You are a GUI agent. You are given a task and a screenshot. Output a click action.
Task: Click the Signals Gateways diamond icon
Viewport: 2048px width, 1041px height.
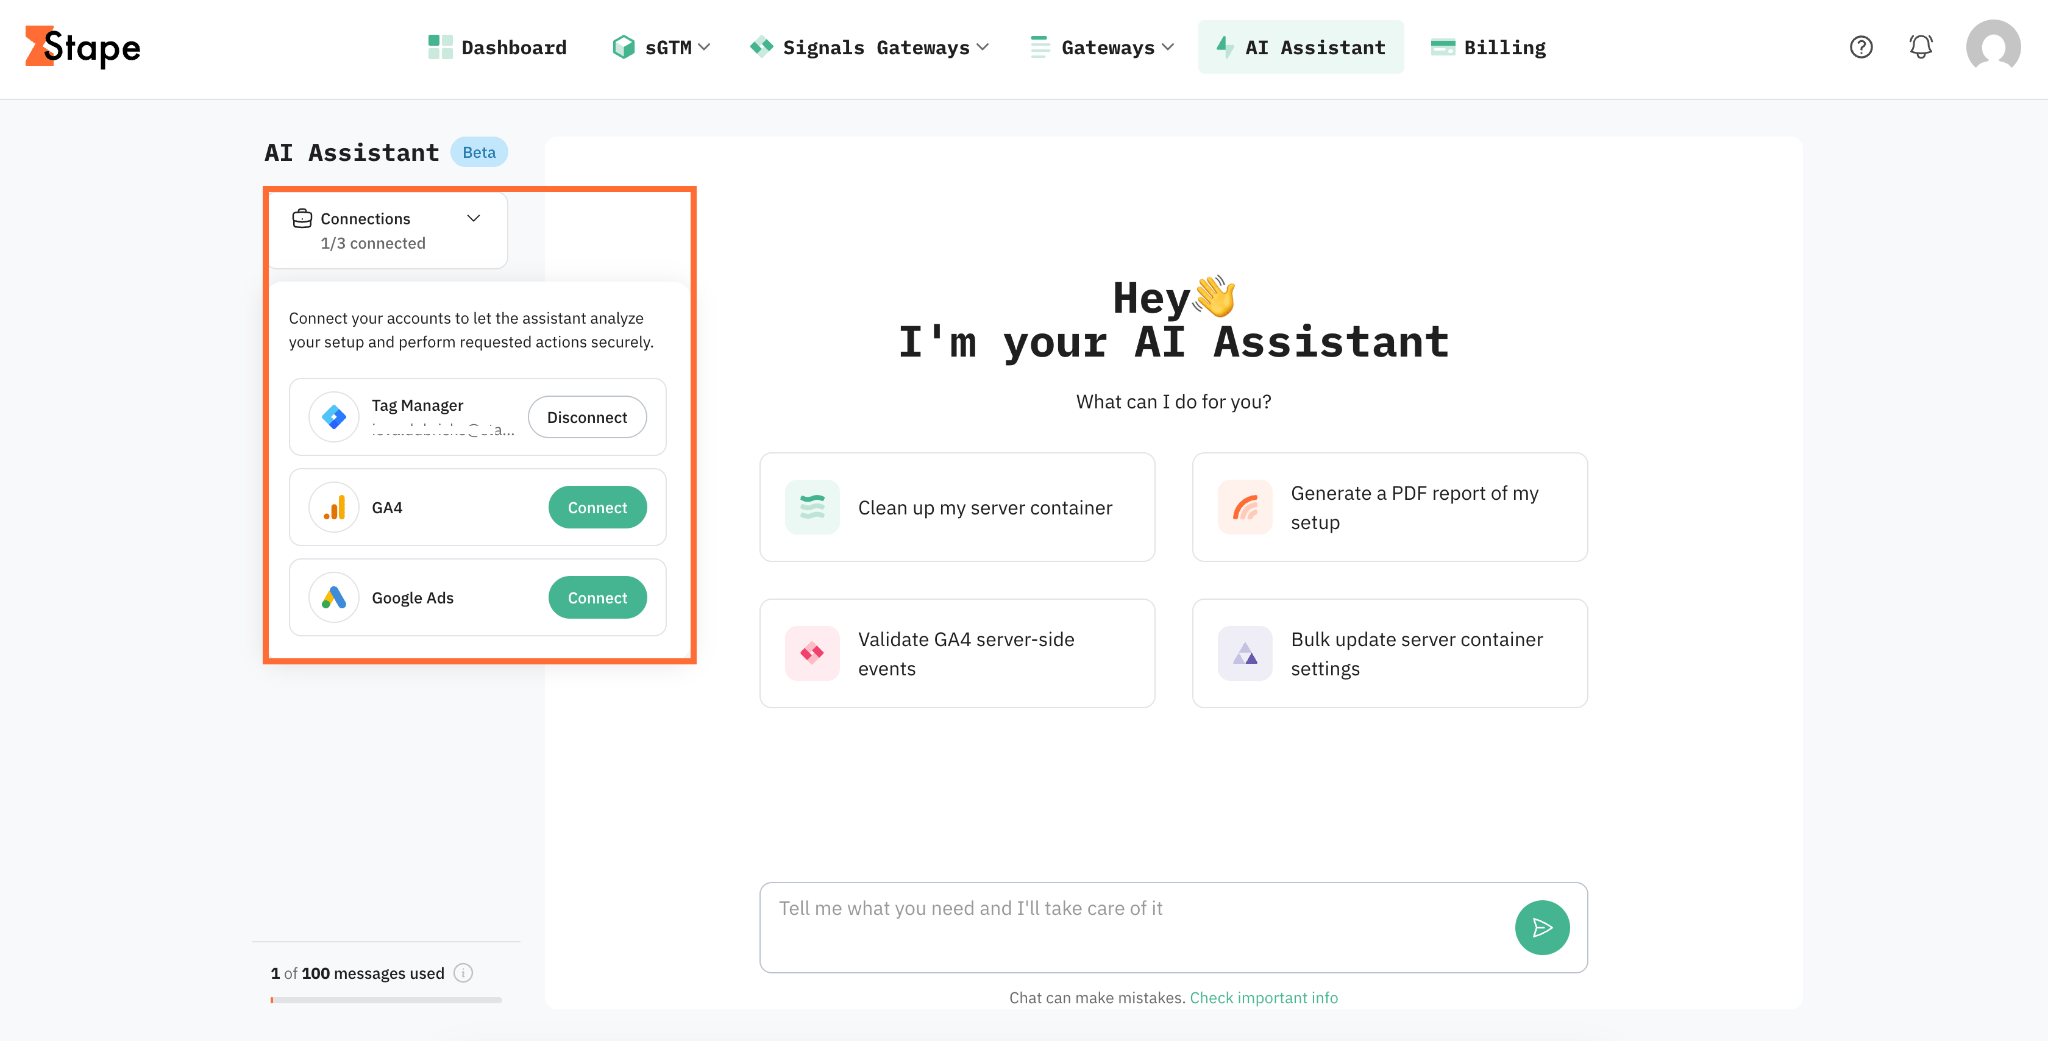[762, 47]
